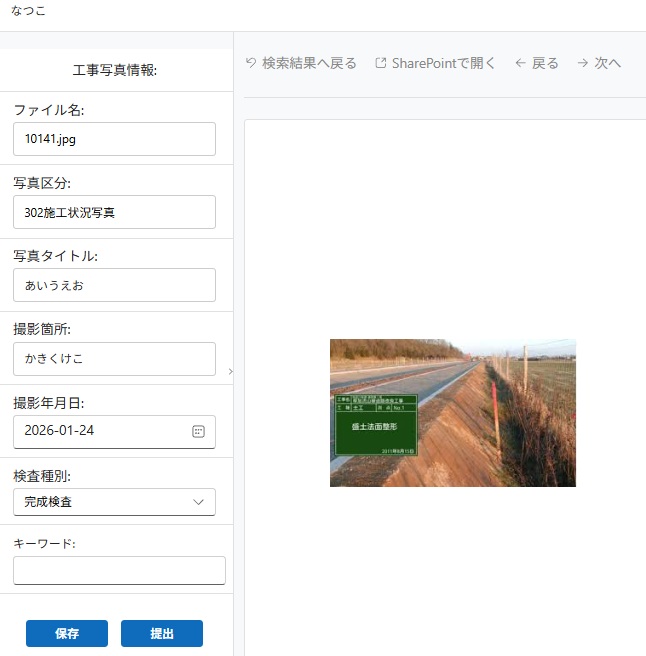
Task: Click the 工事写真情報 panel heading
Action: coord(115,70)
